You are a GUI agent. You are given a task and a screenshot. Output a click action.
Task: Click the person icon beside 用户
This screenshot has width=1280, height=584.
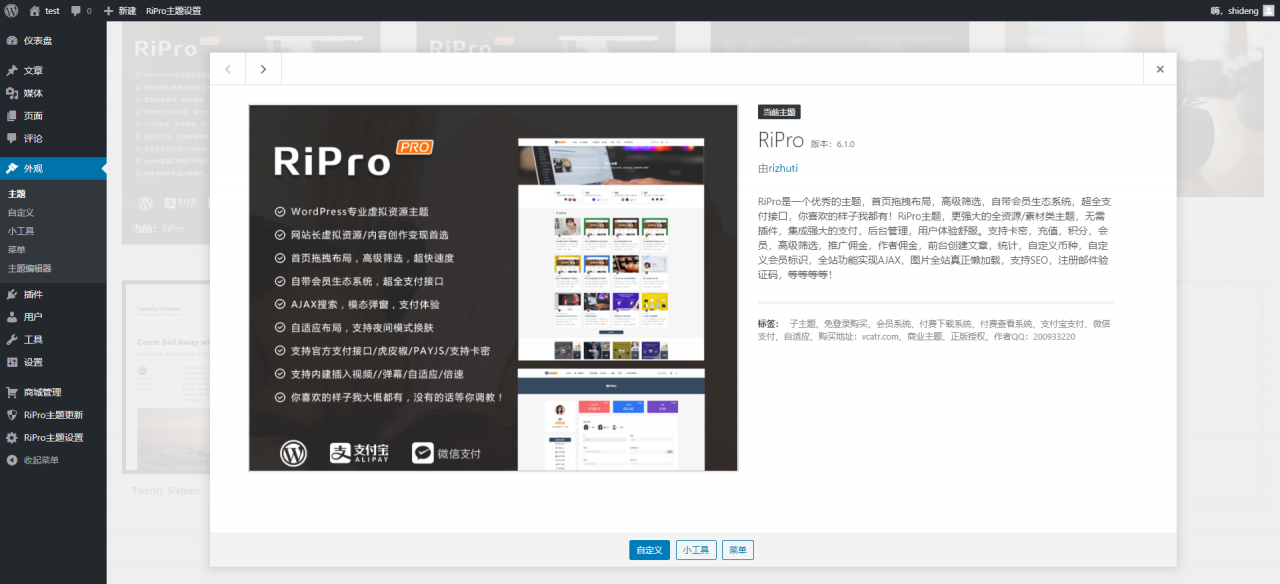(x=12, y=317)
